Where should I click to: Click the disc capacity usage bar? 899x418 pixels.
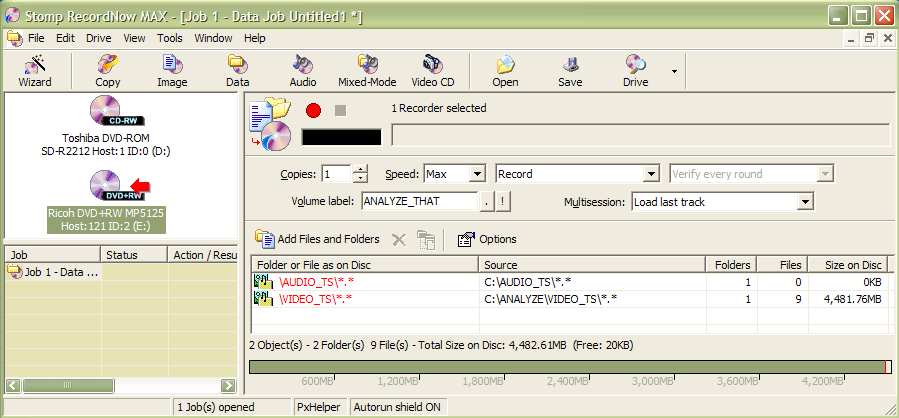(x=571, y=367)
